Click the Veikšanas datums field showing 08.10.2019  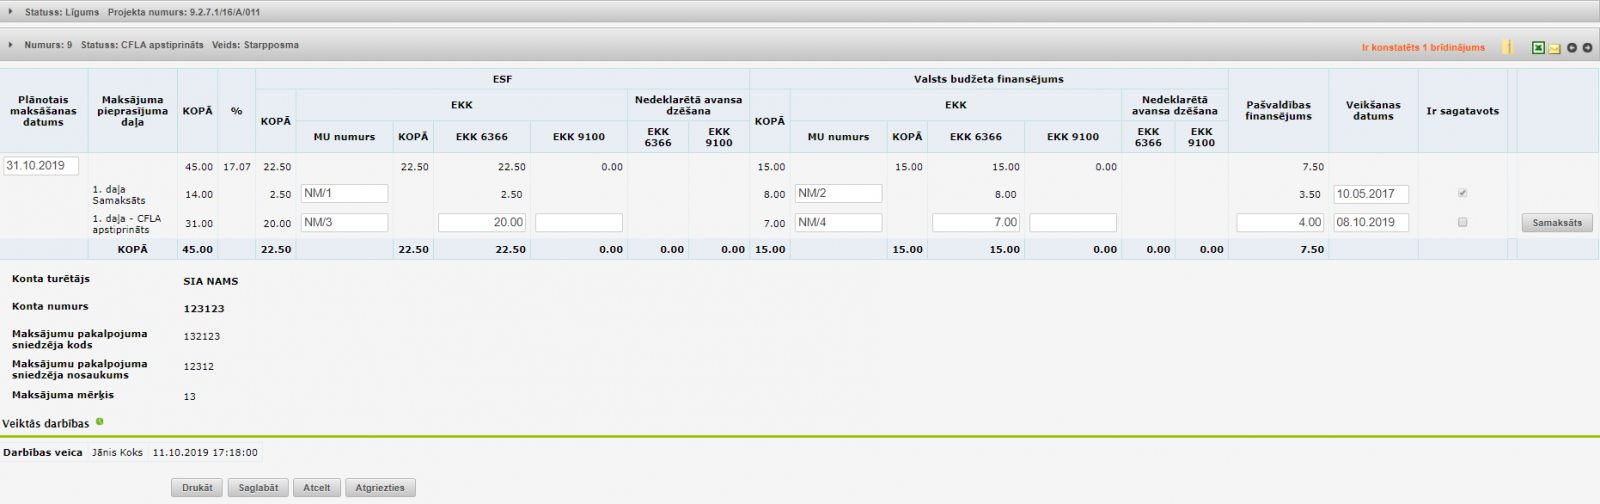[x=1370, y=223]
